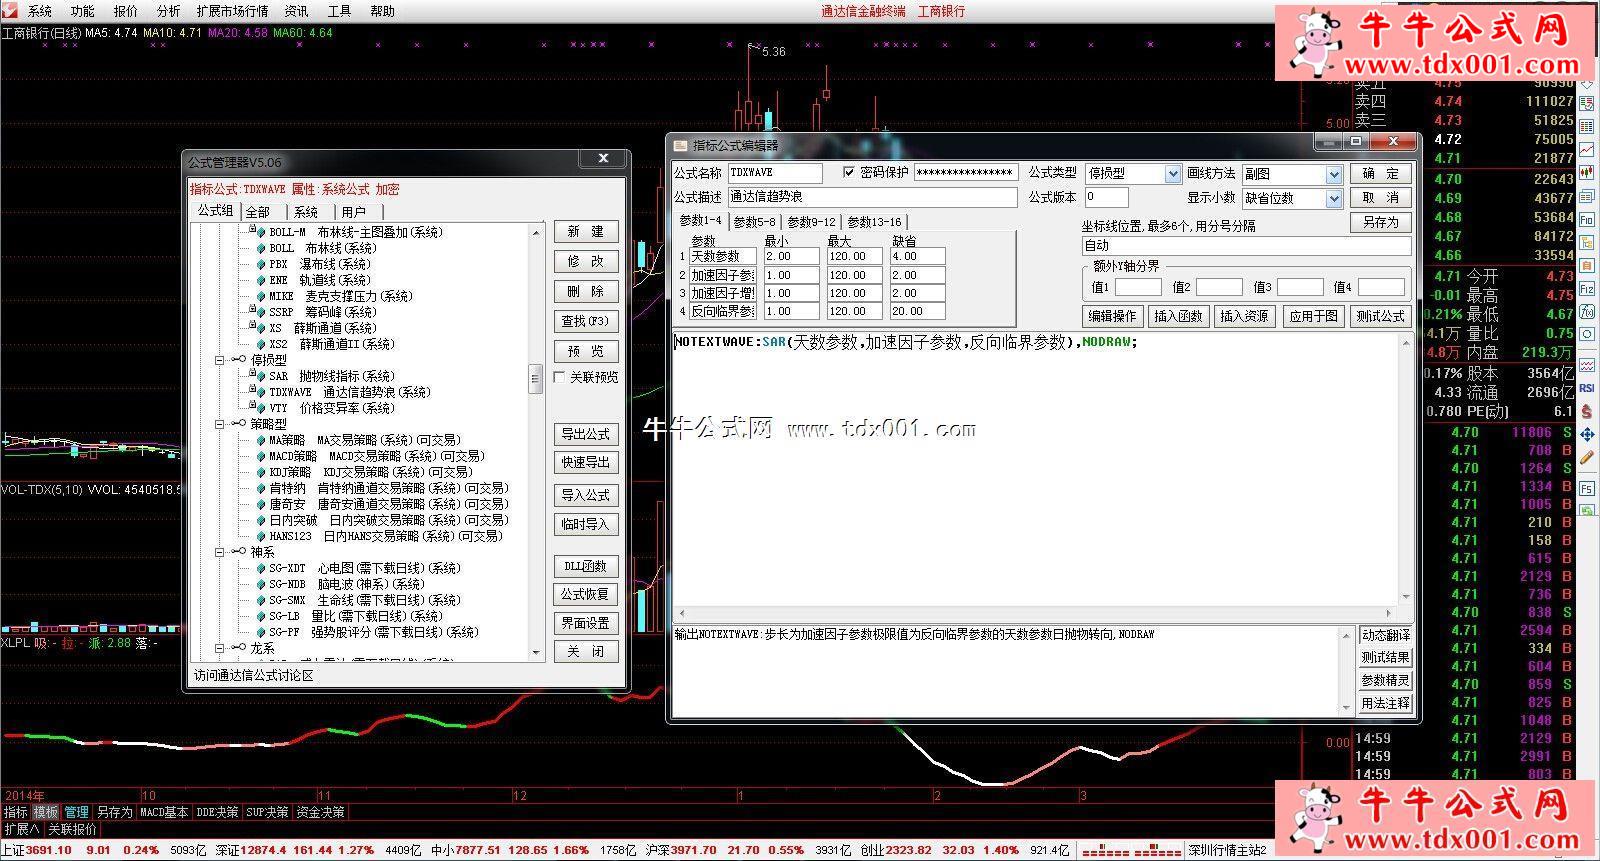
Task: Click the 确定 confirm button in editor
Action: (1381, 173)
